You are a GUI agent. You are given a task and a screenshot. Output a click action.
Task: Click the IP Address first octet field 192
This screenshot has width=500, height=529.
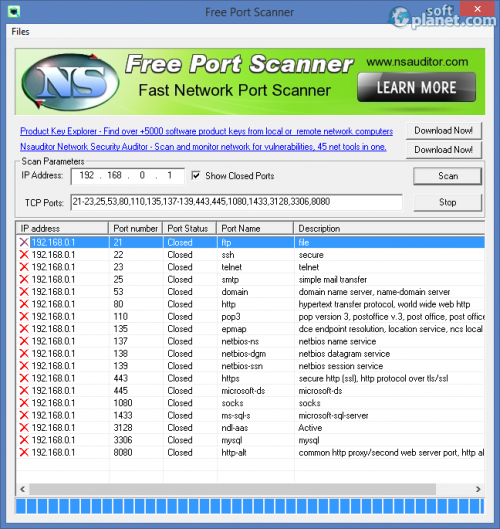(x=87, y=175)
